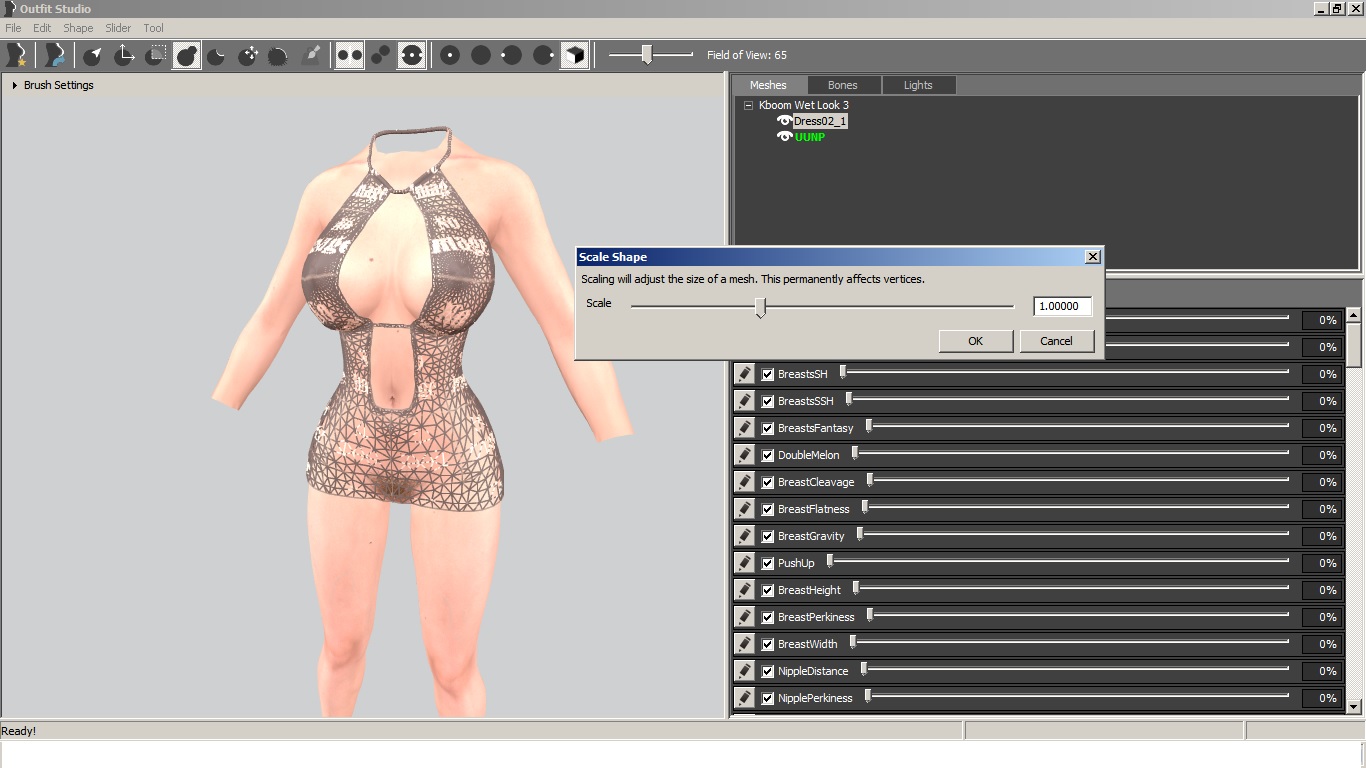Cancel the Scale Shape dialog
The image size is (1366, 768).
coord(1057,340)
